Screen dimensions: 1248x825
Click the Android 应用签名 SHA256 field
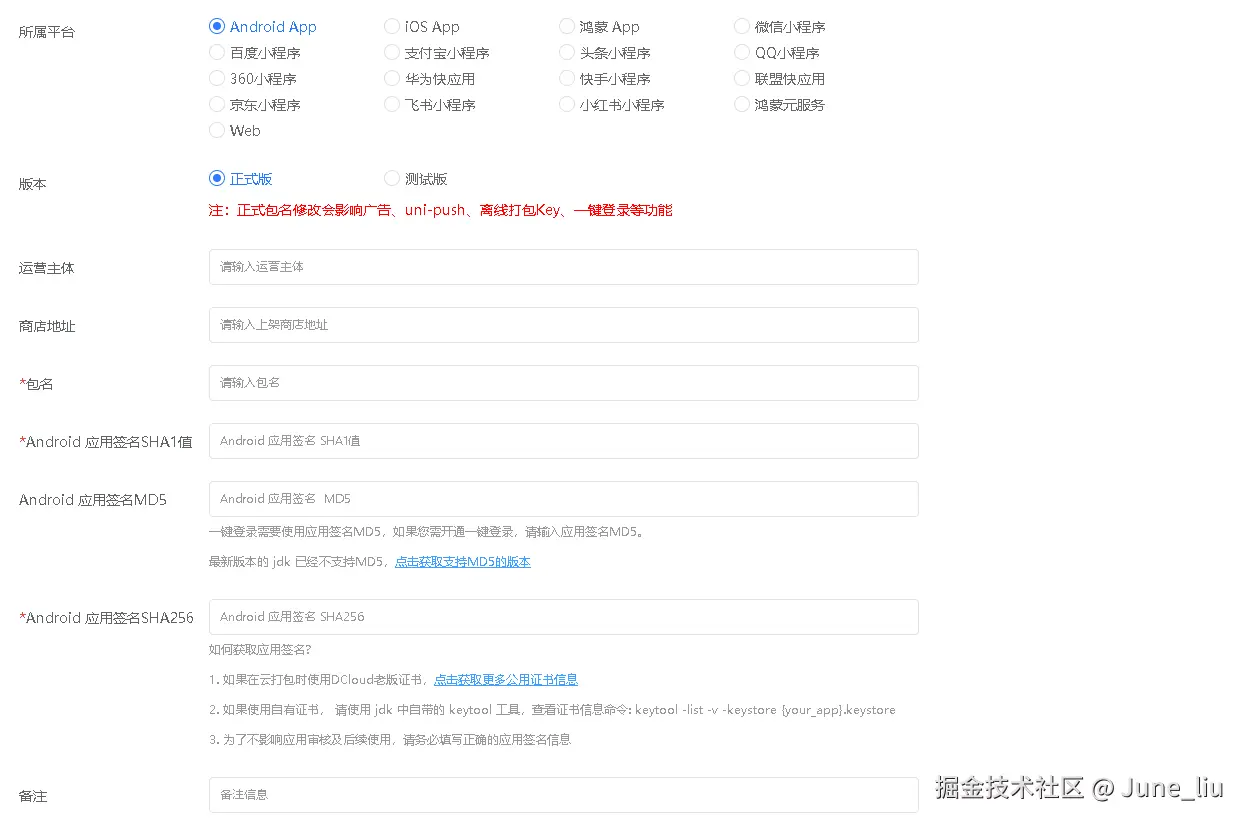pyautogui.click(x=563, y=617)
